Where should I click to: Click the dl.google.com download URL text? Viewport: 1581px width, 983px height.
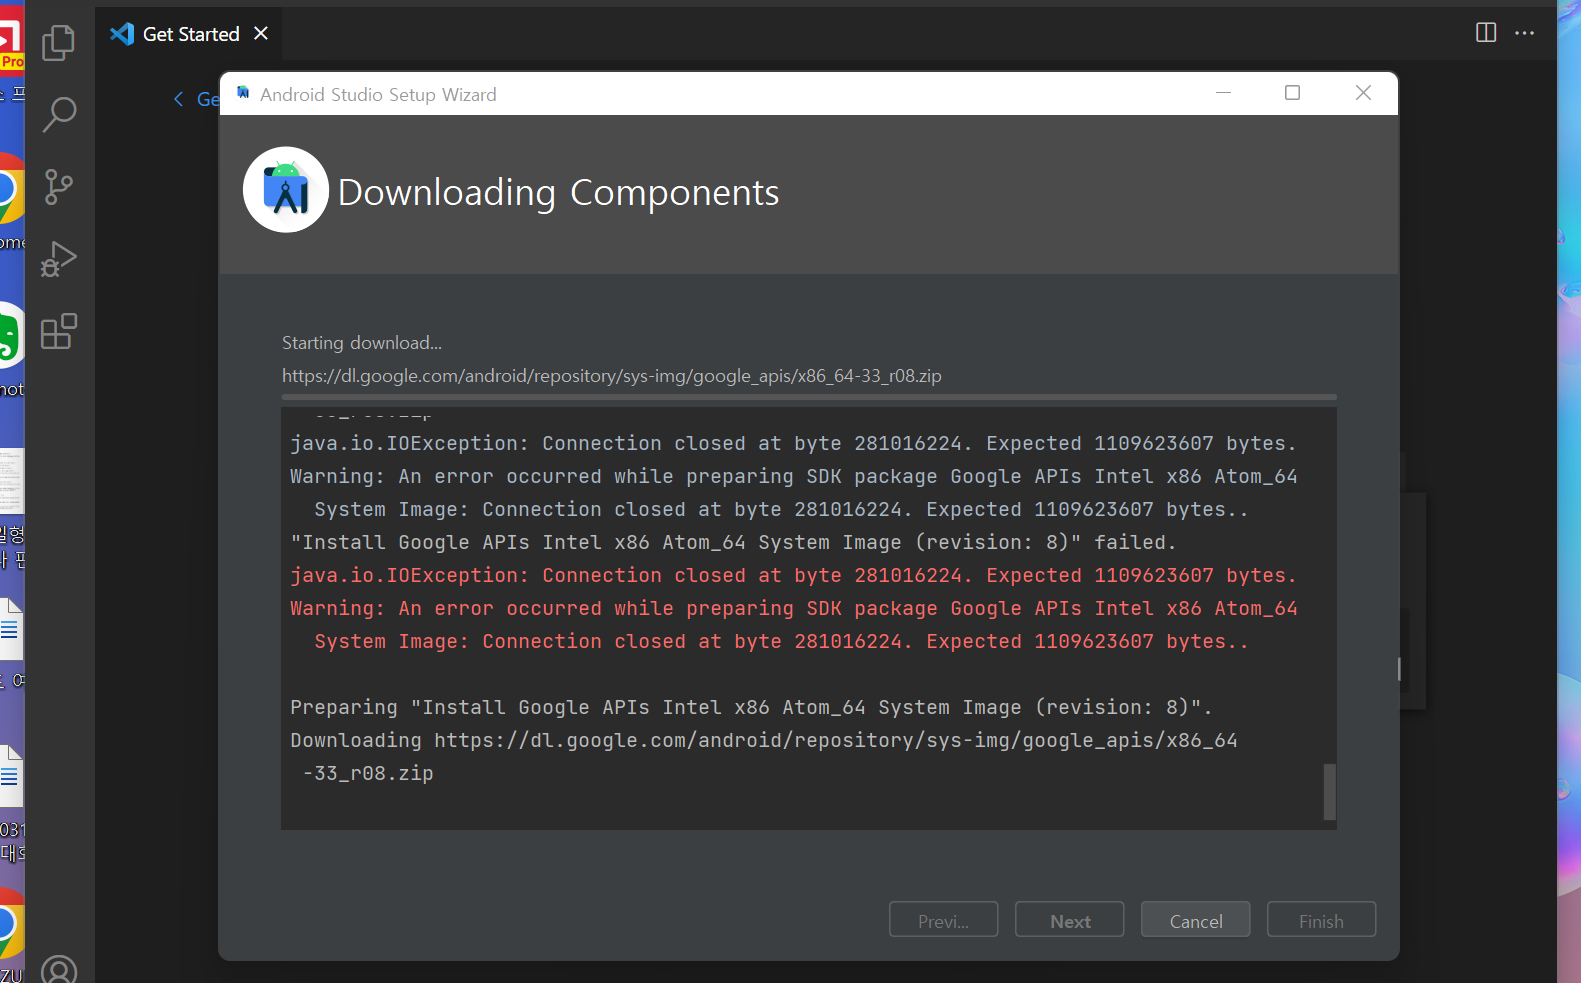pos(612,376)
